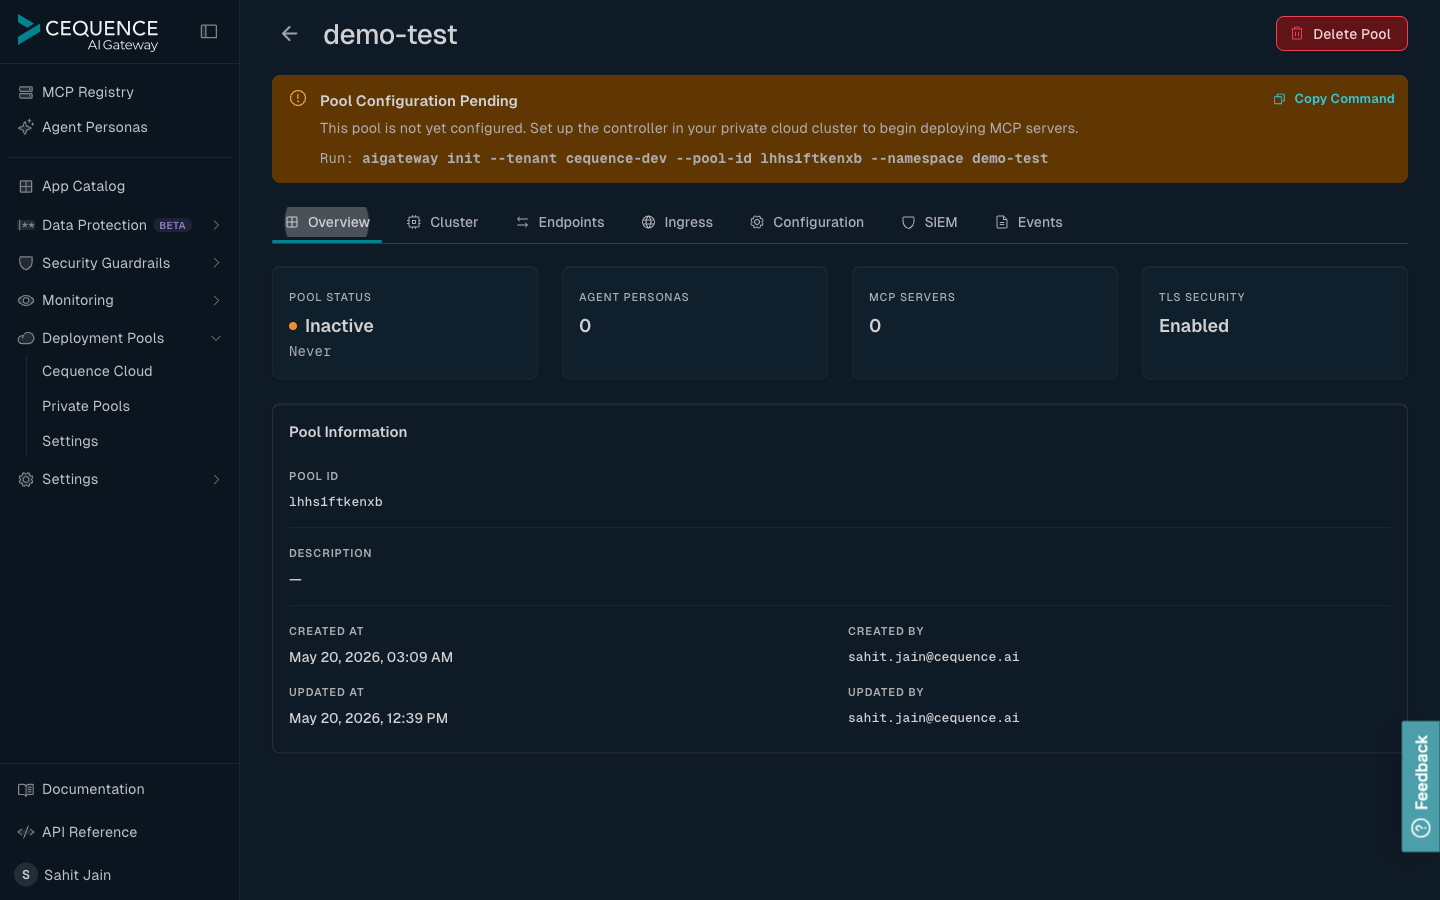The image size is (1440, 900).
Task: View the Events tab
Action: pos(1029,222)
